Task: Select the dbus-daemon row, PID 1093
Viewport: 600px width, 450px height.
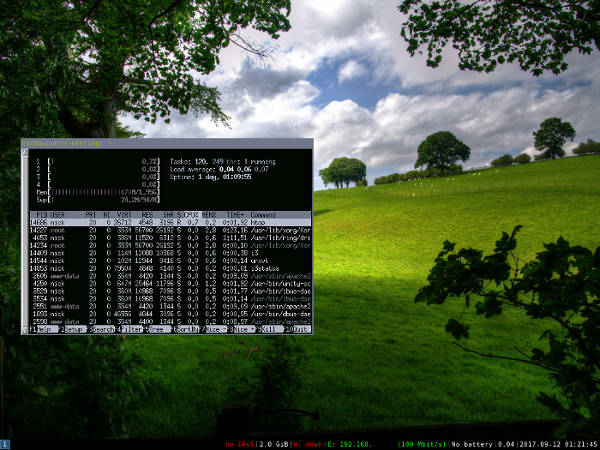Action: [x=170, y=314]
